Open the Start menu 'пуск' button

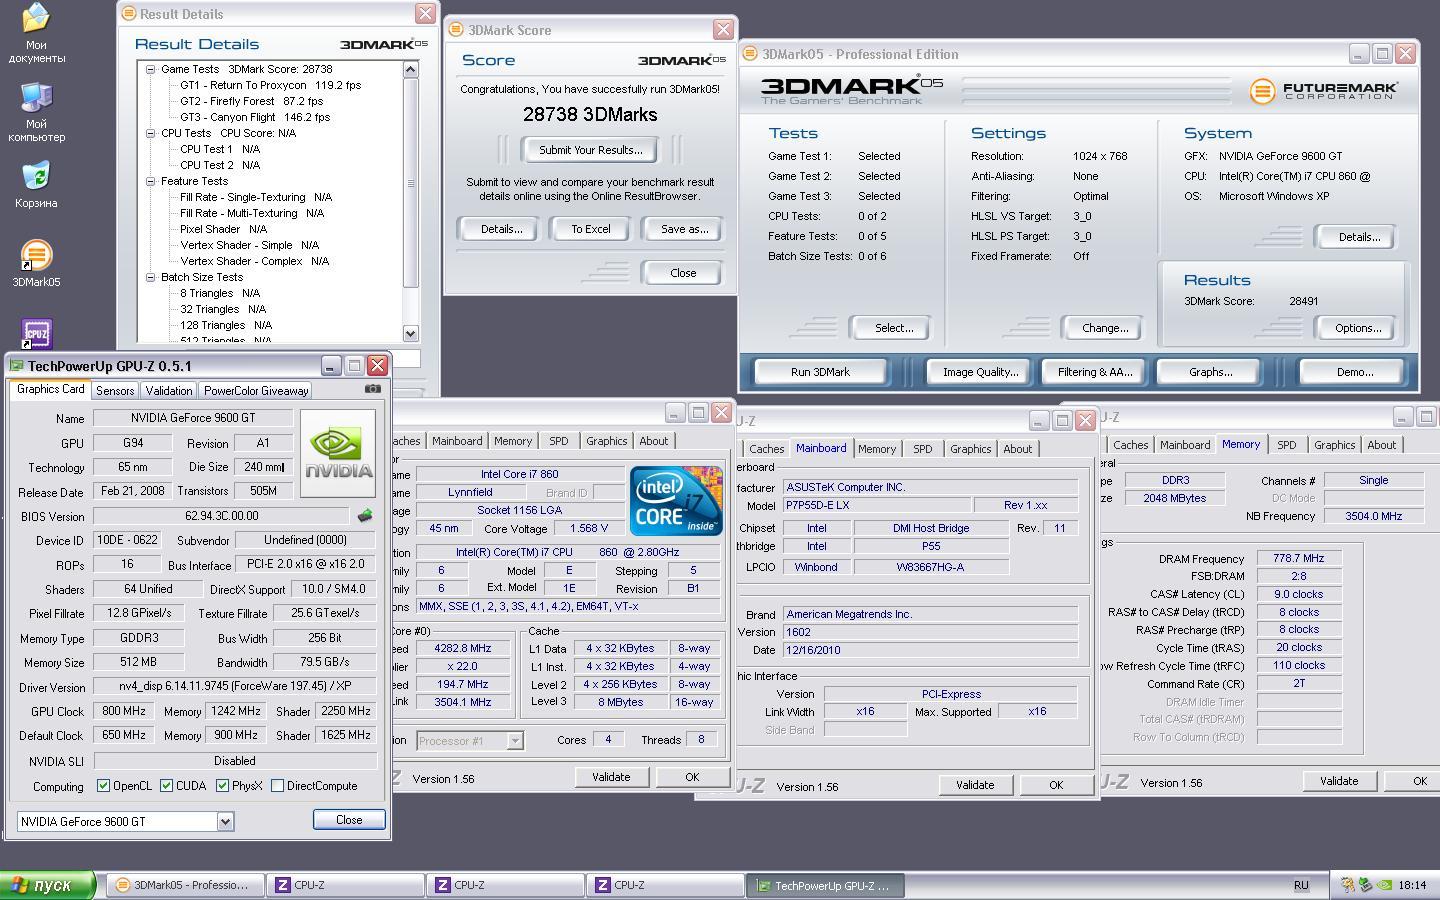(48, 885)
